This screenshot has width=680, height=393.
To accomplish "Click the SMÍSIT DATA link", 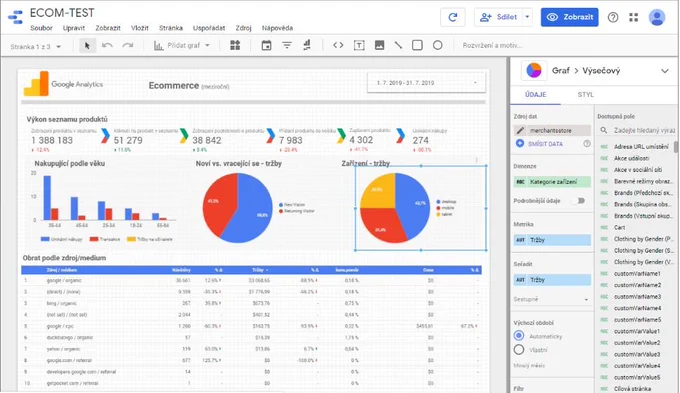I will [x=545, y=144].
